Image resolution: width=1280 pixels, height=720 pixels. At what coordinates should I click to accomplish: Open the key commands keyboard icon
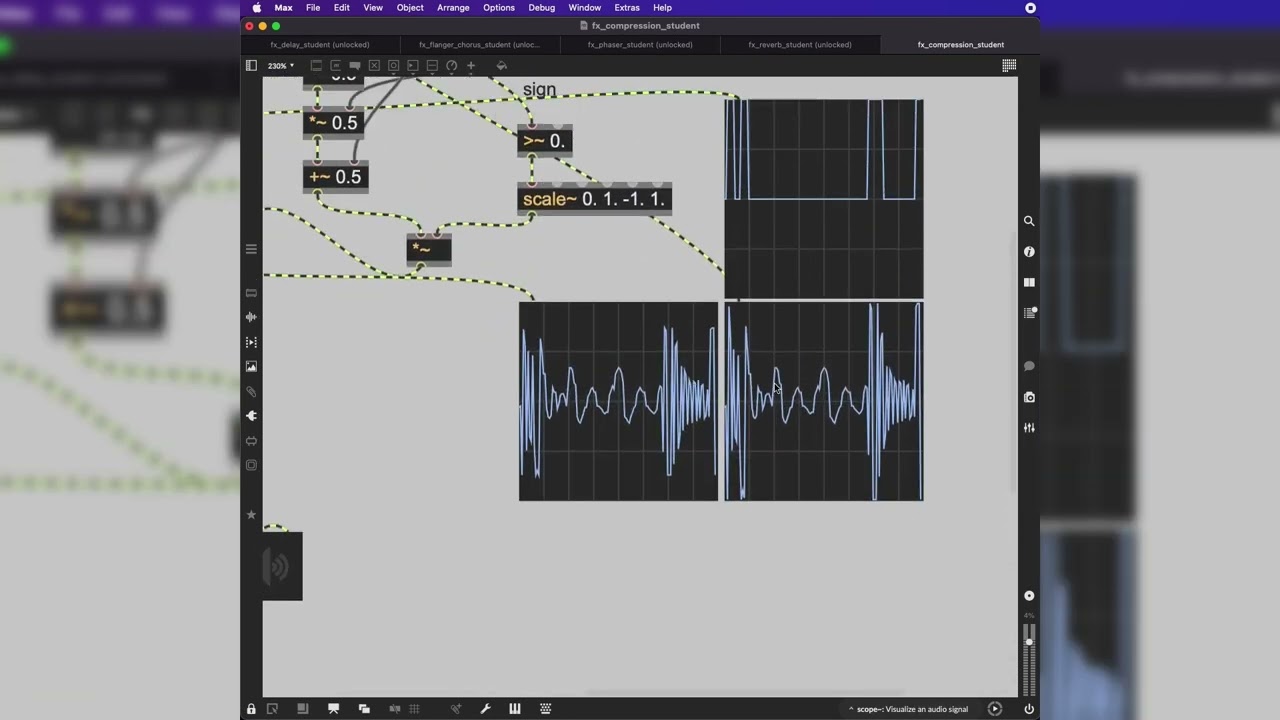[545, 709]
